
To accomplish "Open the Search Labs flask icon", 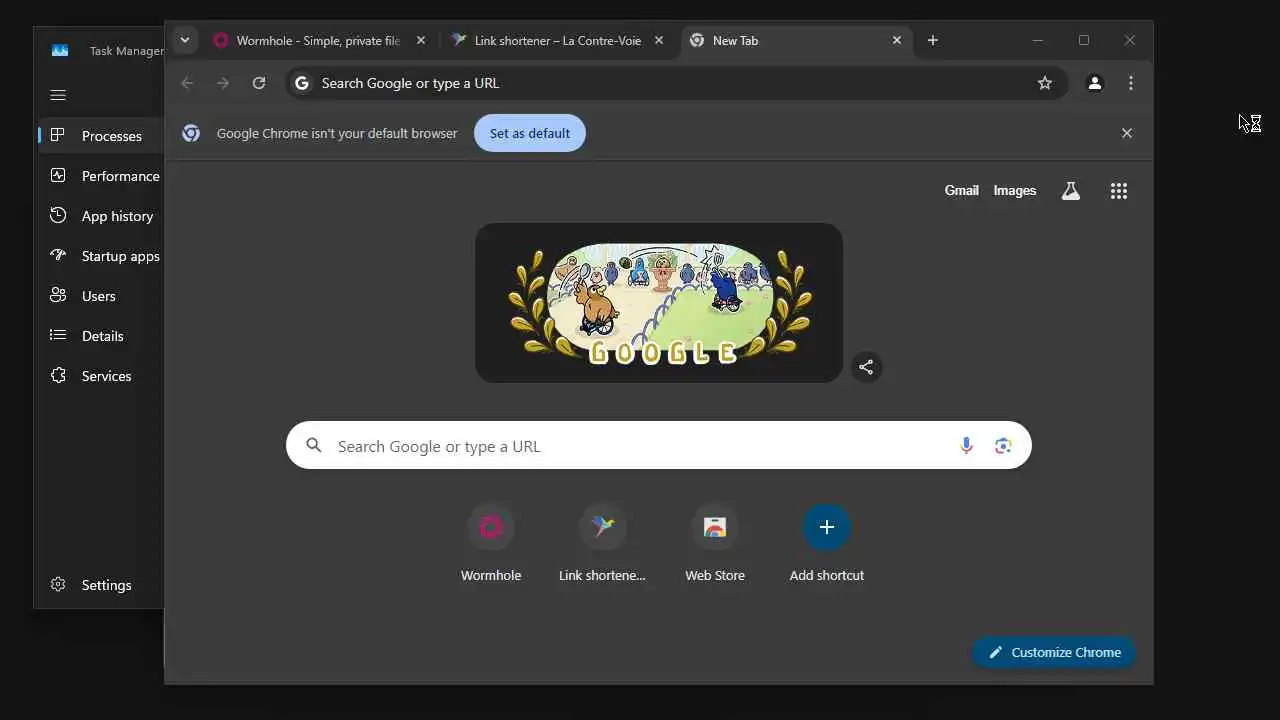I will click(x=1071, y=191).
